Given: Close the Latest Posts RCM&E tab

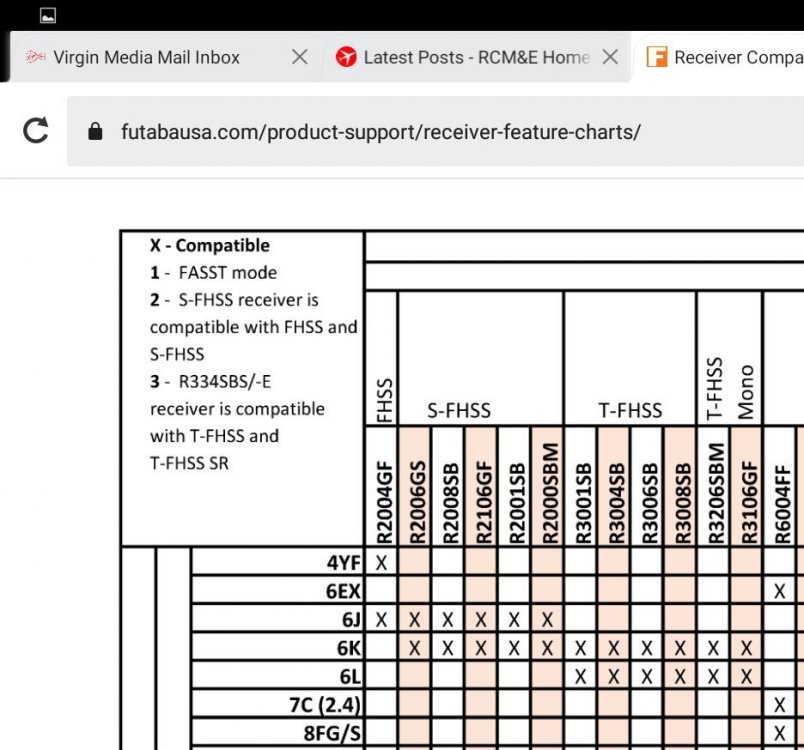Looking at the screenshot, I should tap(610, 57).
